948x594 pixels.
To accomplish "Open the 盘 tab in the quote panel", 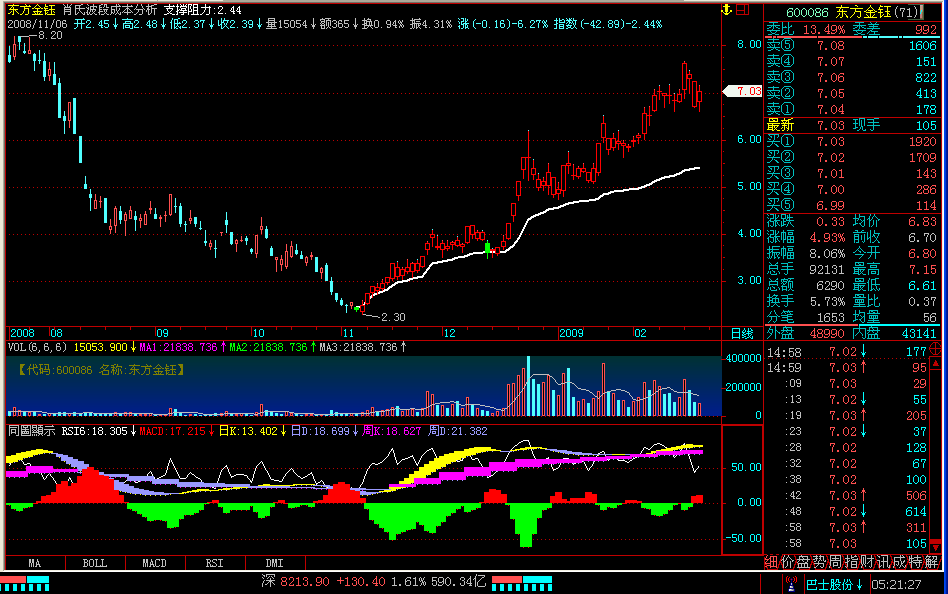I will [x=803, y=562].
